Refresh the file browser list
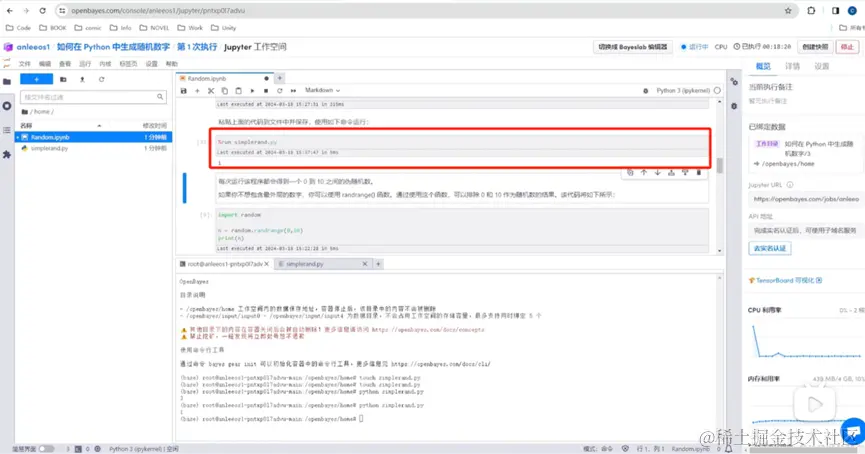 point(102,79)
